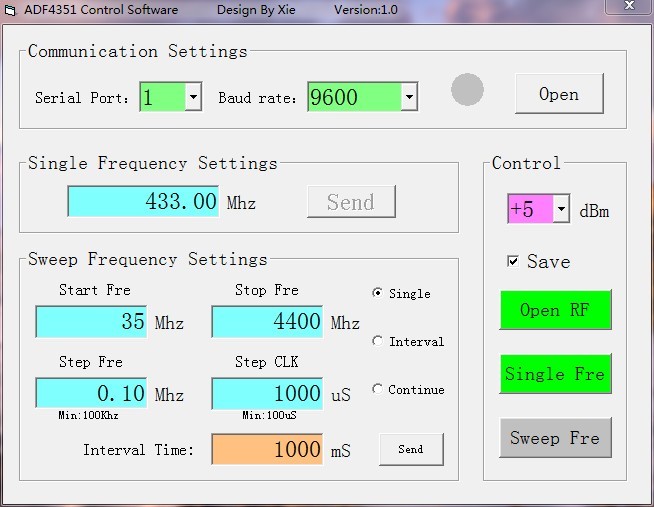654x507 pixels.
Task: Select the Continue sweep mode radio button
Action: [x=377, y=389]
